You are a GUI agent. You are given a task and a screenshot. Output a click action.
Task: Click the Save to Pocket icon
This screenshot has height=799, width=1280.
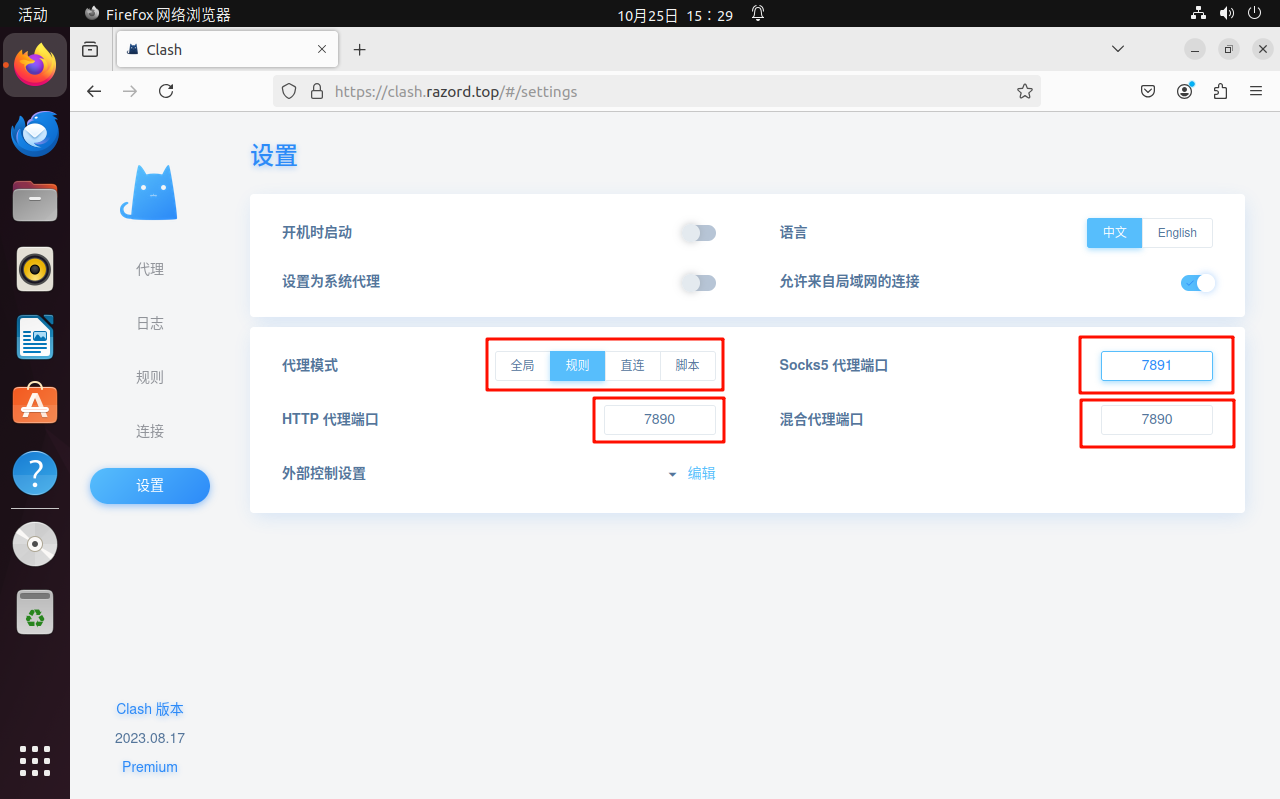coord(1149,91)
